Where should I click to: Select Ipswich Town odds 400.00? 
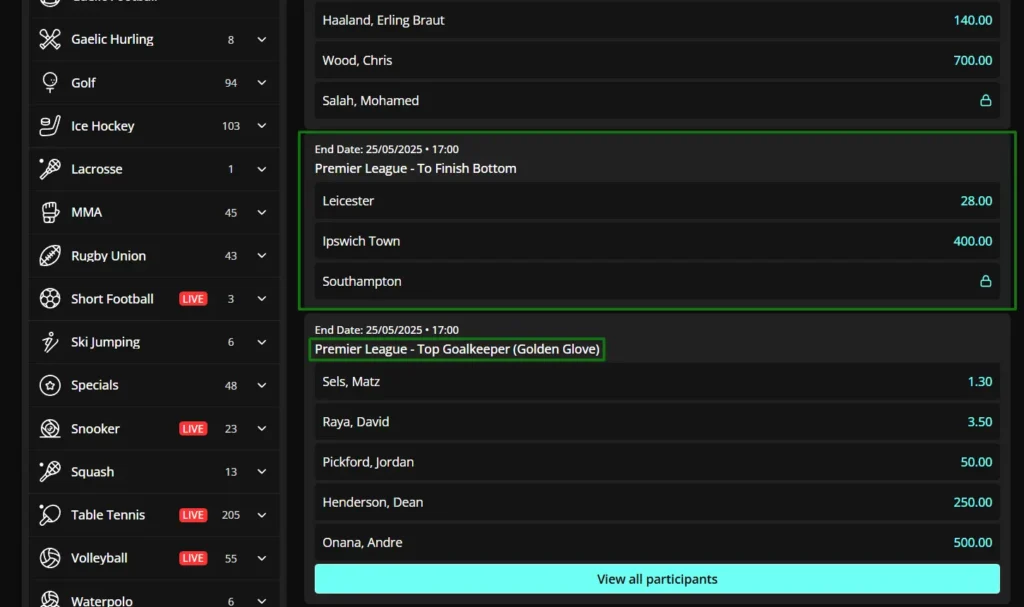(972, 241)
